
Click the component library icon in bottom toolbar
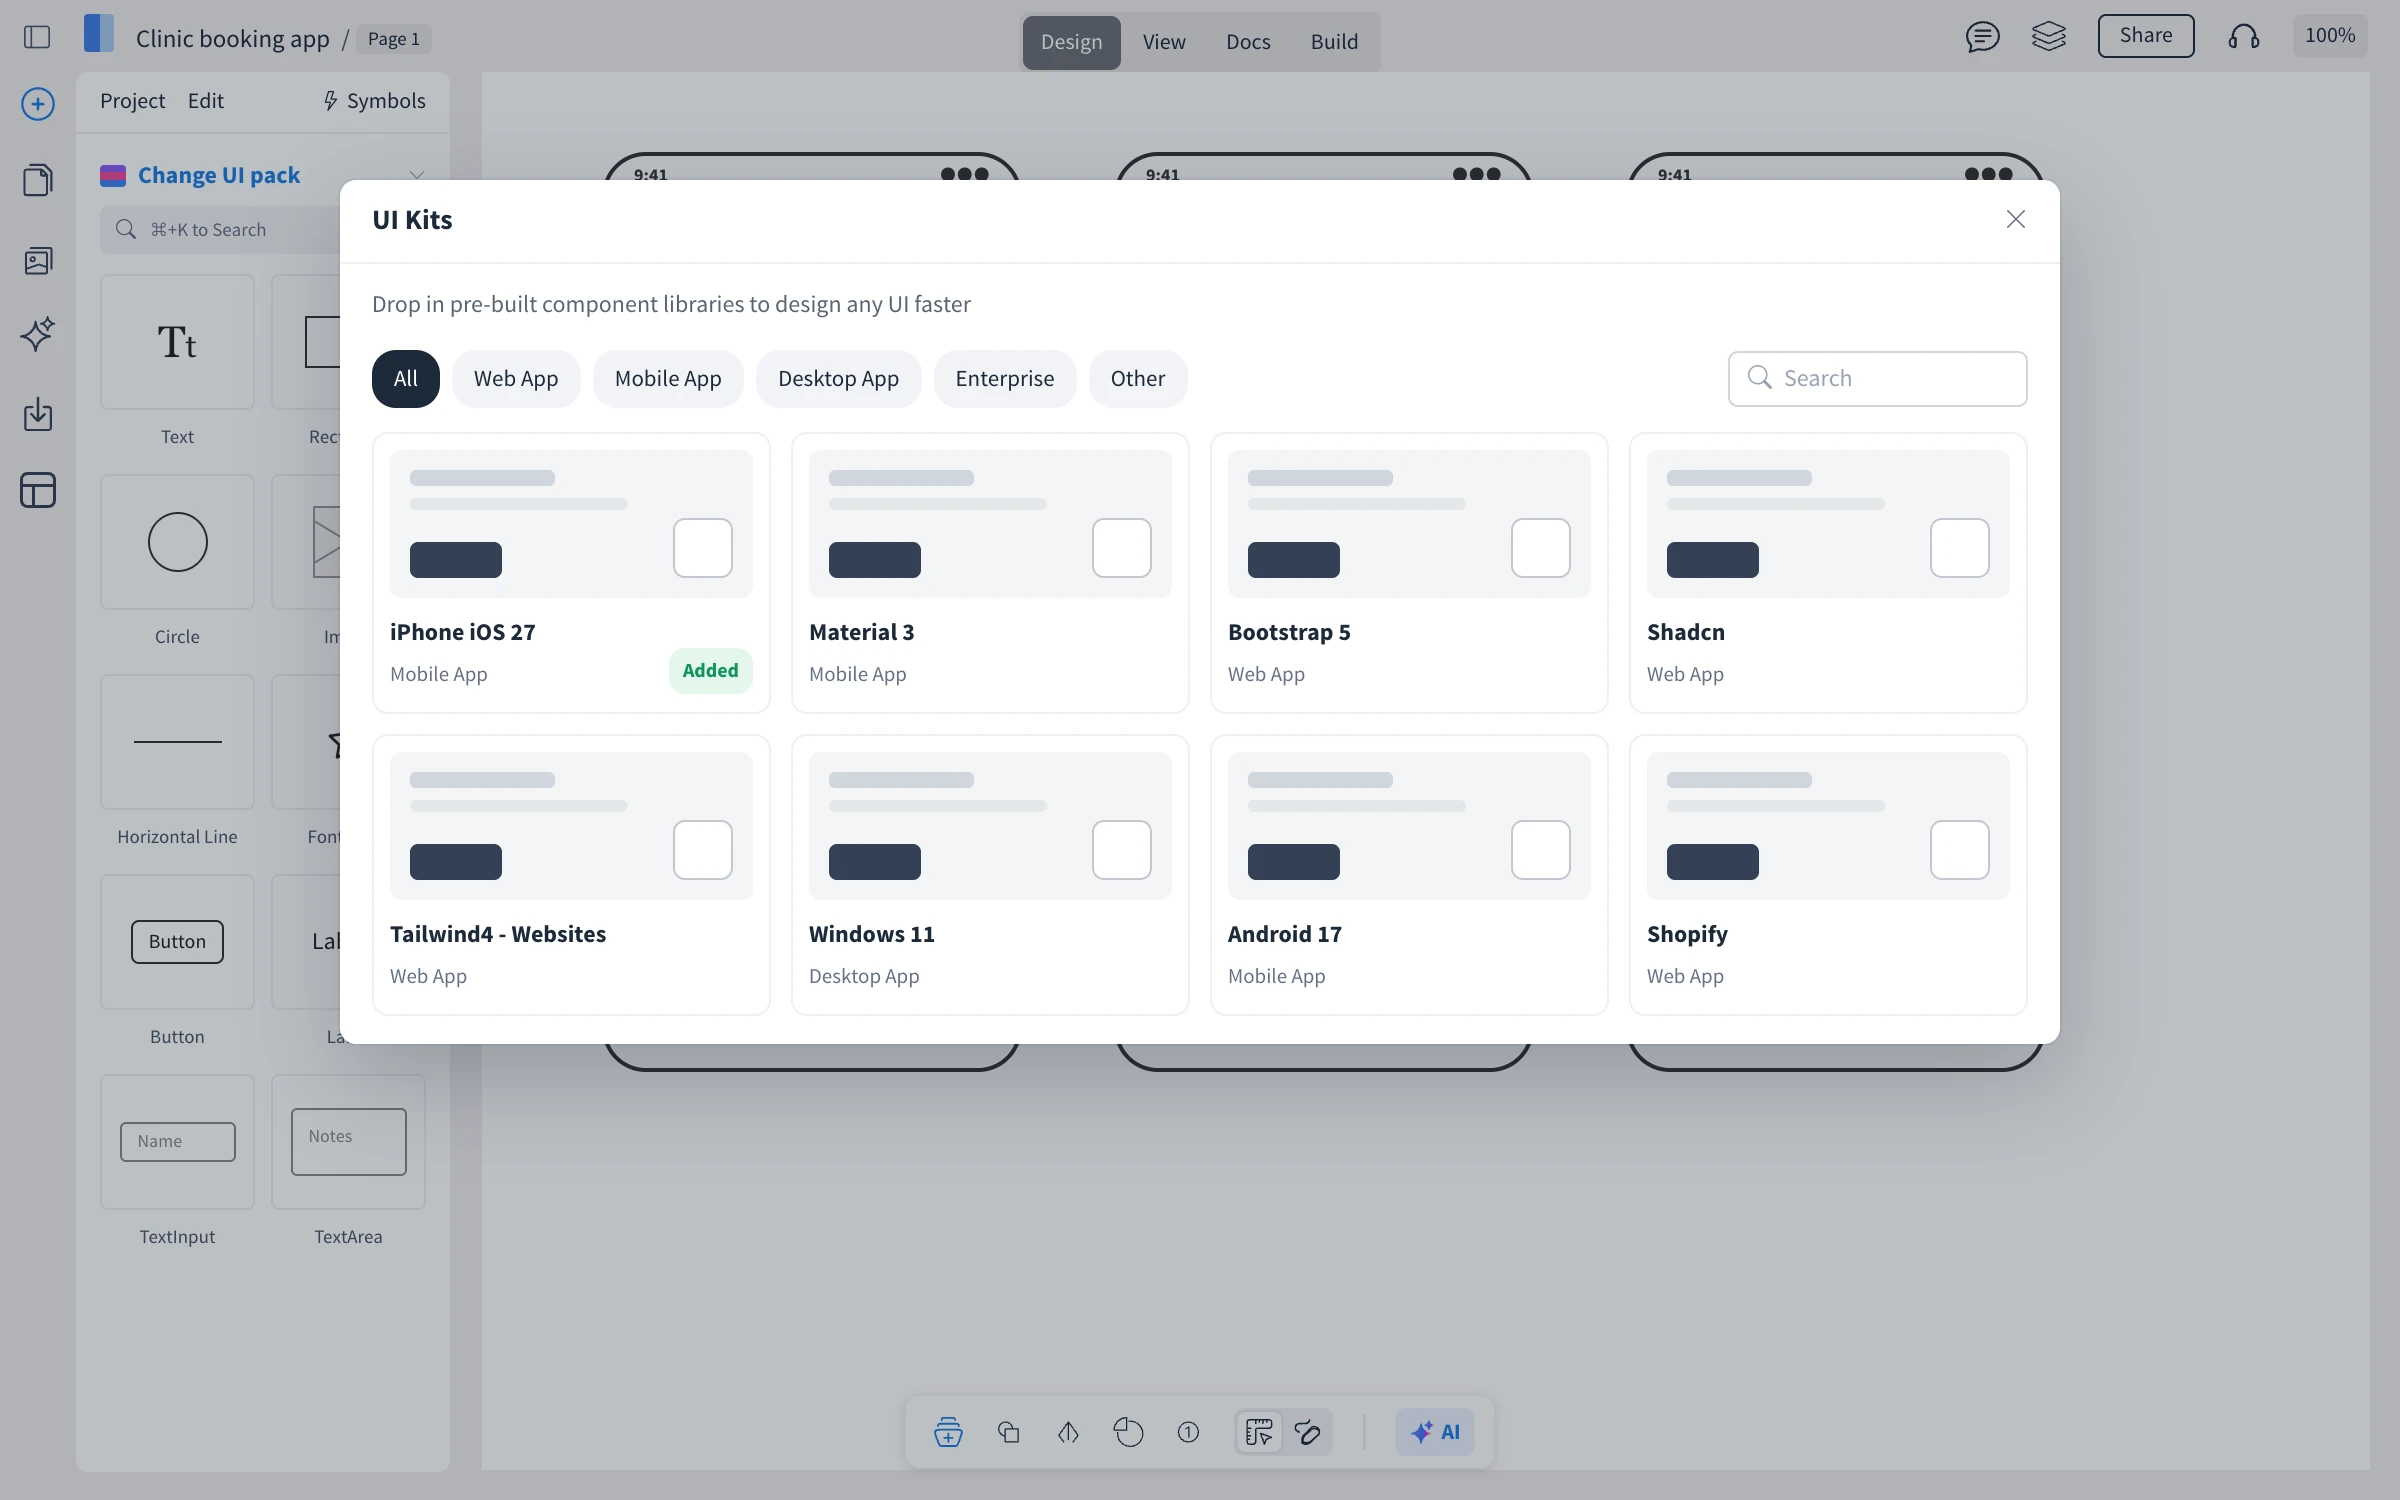948,1432
